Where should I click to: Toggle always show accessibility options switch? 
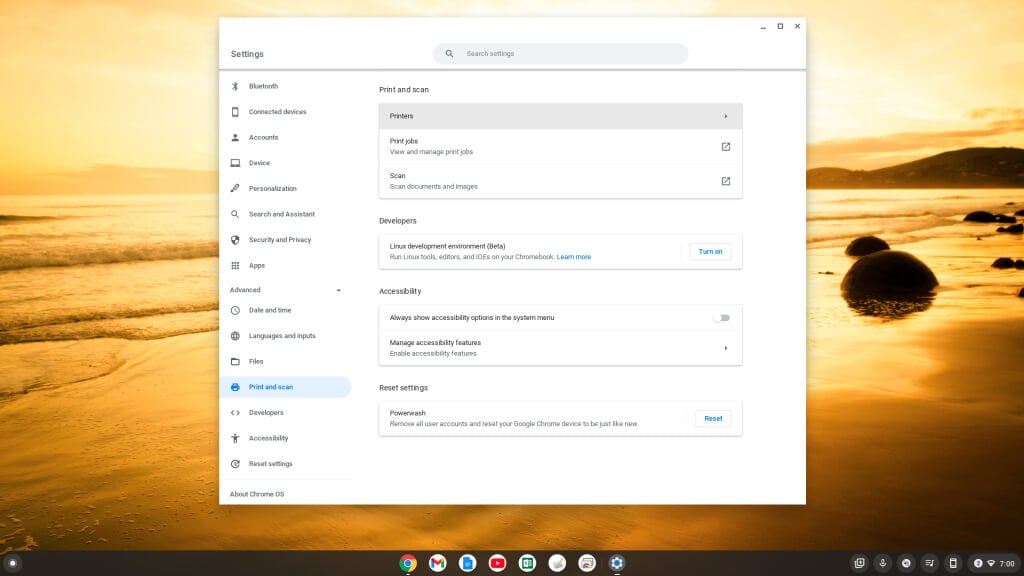point(721,318)
